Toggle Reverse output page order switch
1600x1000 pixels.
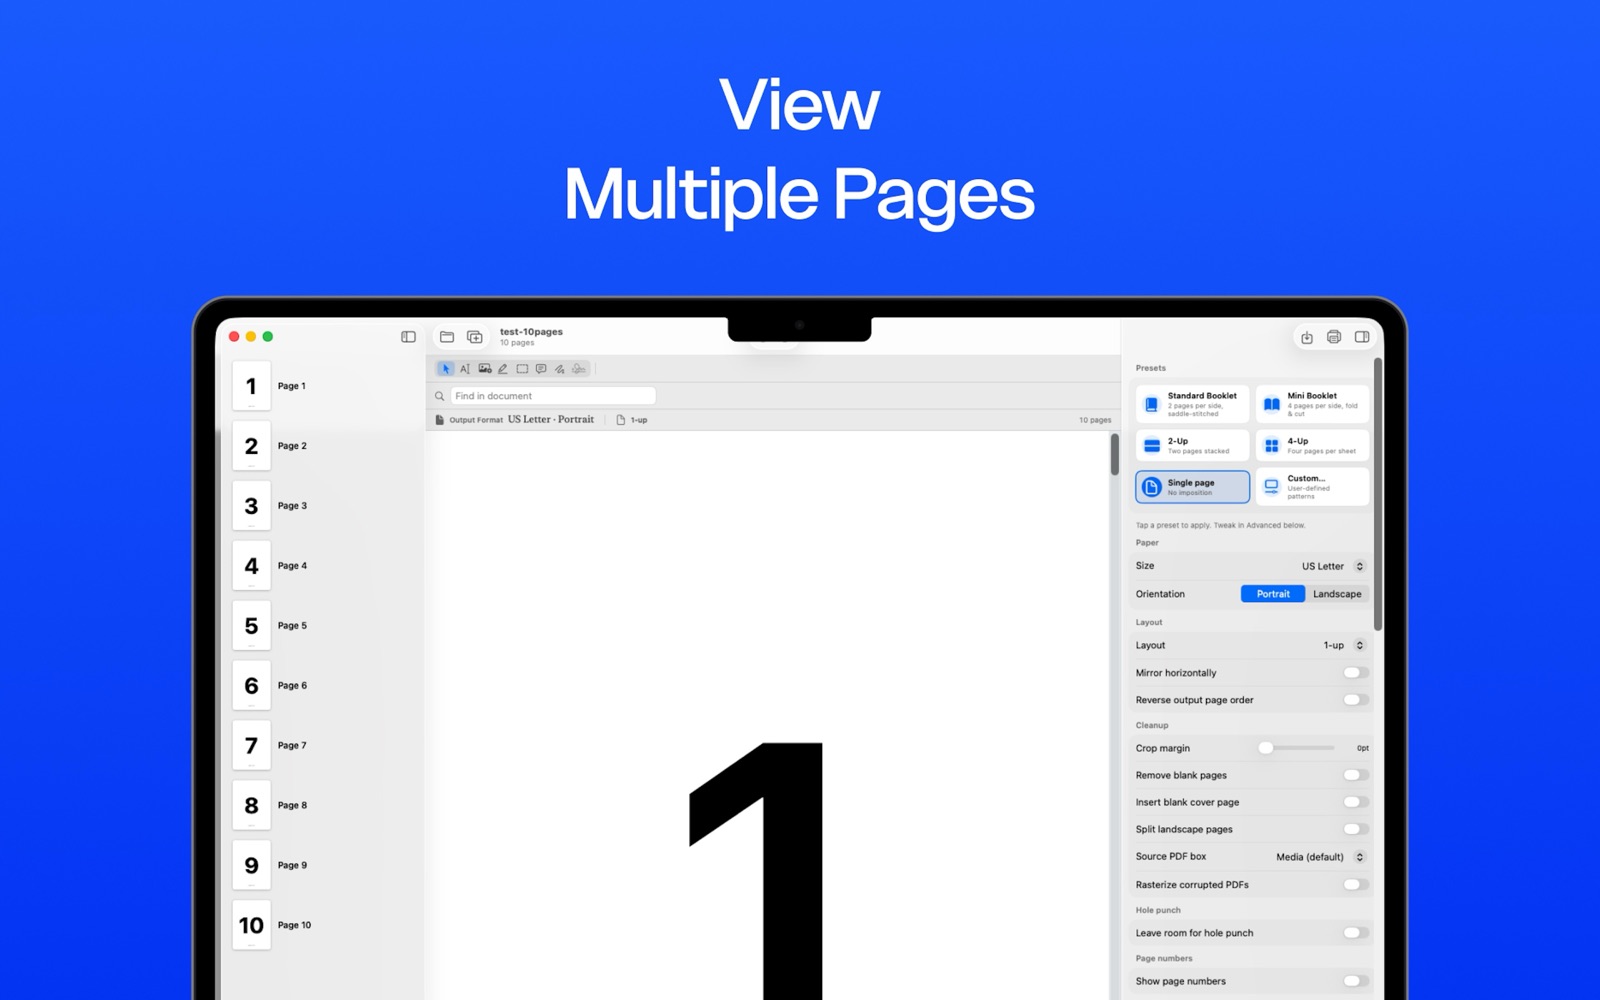click(1356, 700)
